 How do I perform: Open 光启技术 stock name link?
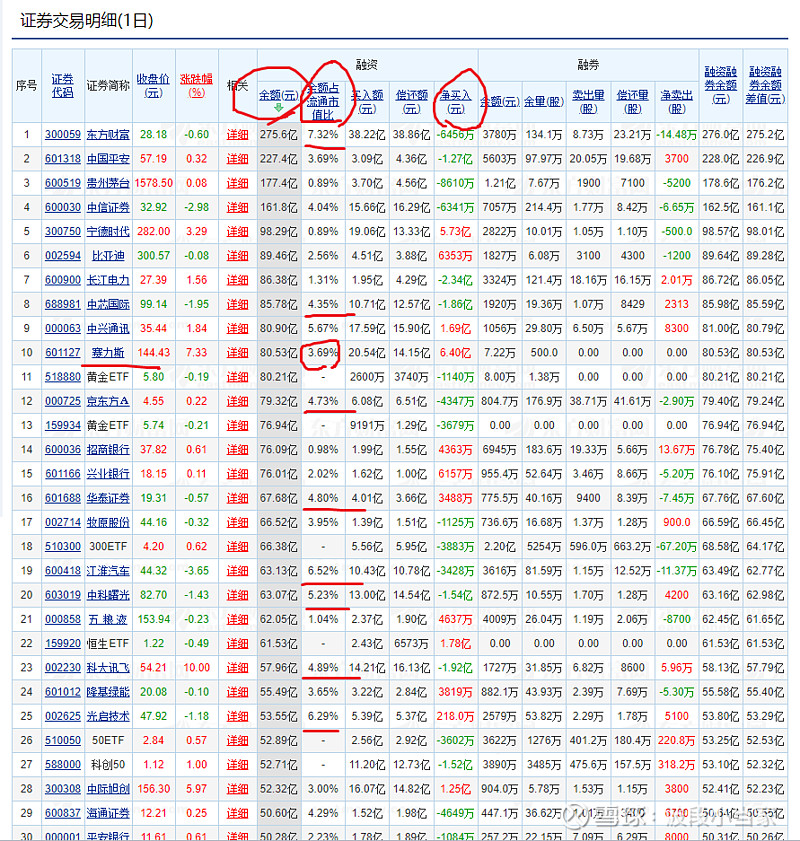point(108,716)
